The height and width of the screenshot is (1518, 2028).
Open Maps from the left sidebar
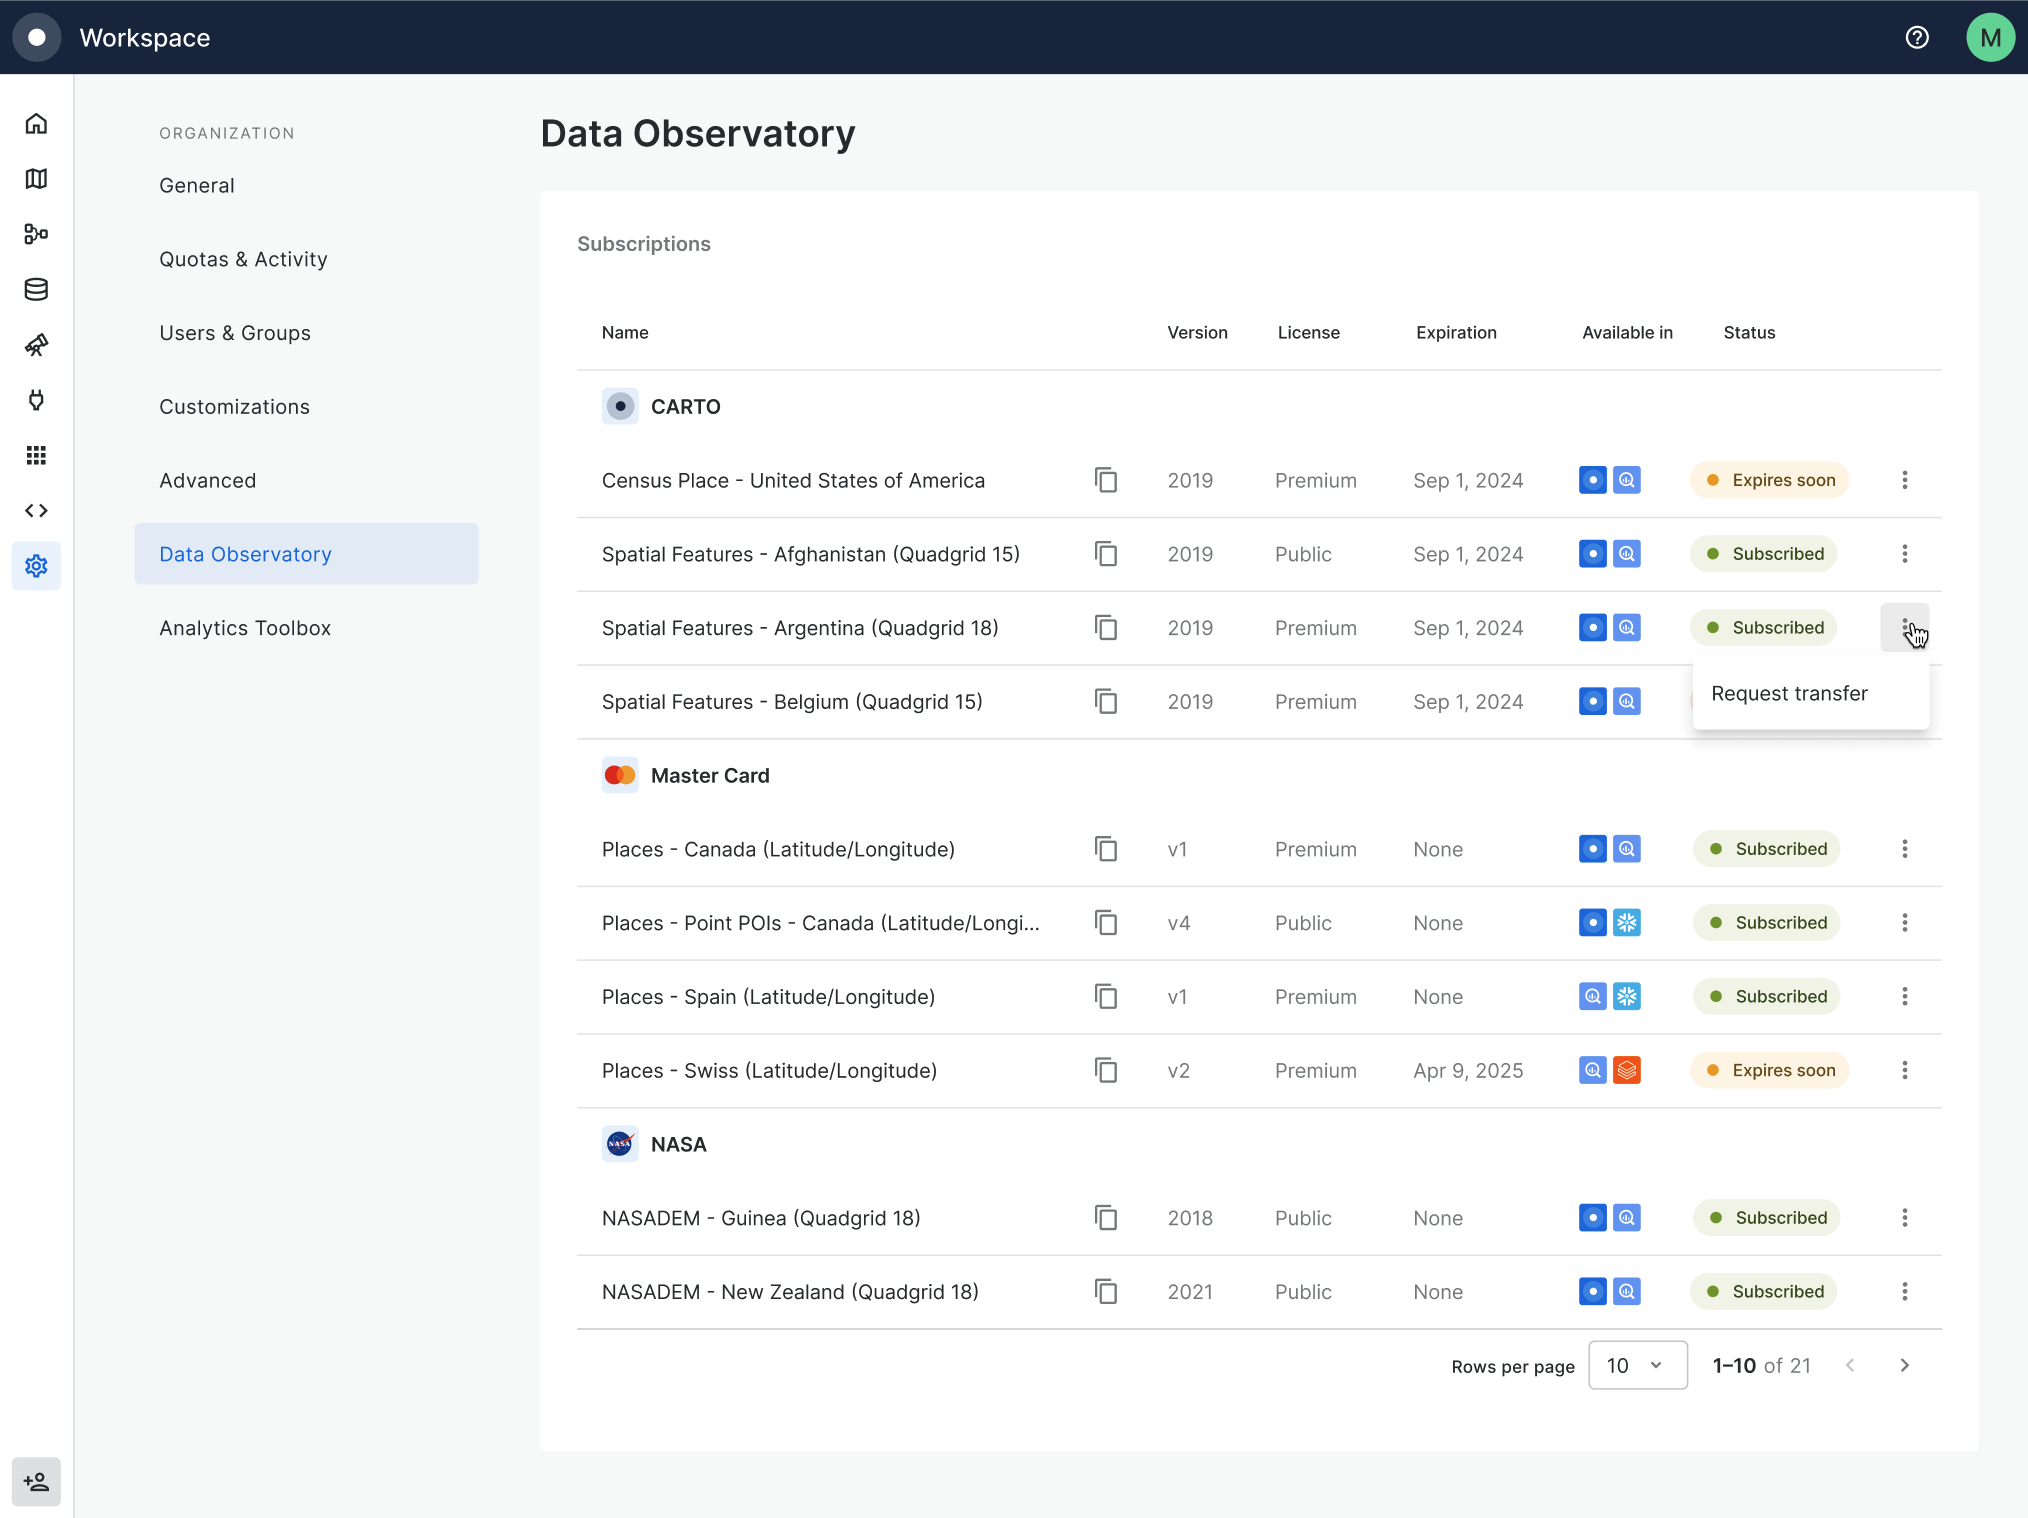click(x=36, y=179)
